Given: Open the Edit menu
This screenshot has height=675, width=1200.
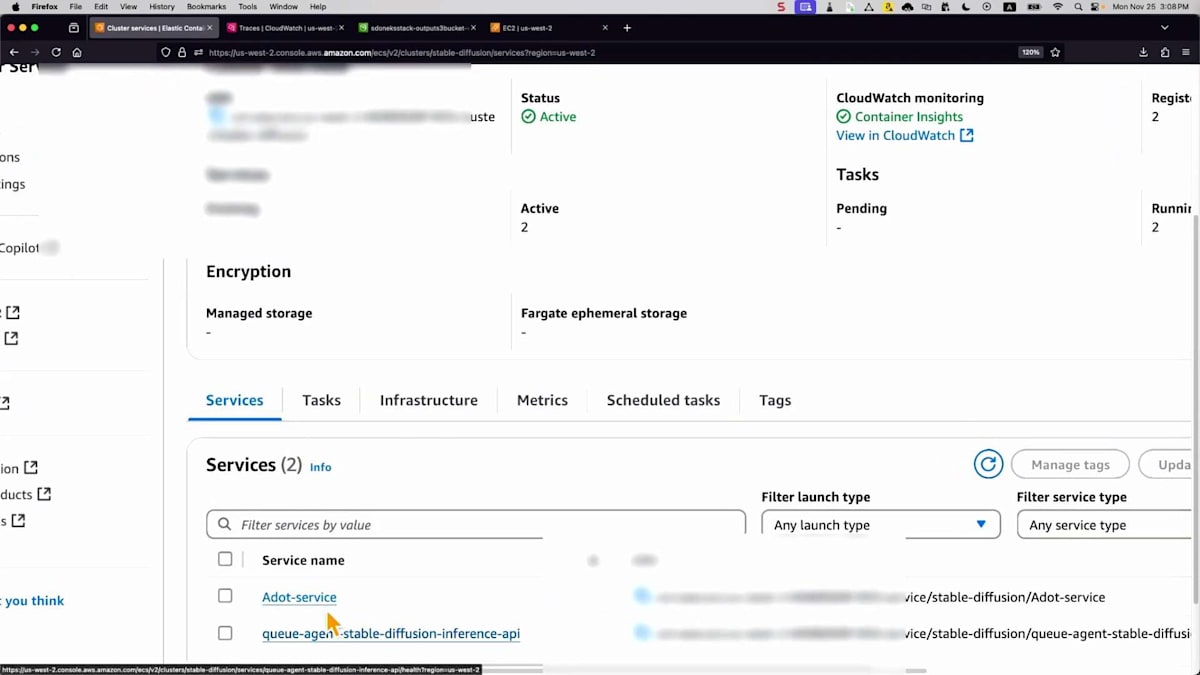Looking at the screenshot, I should coord(101,6).
